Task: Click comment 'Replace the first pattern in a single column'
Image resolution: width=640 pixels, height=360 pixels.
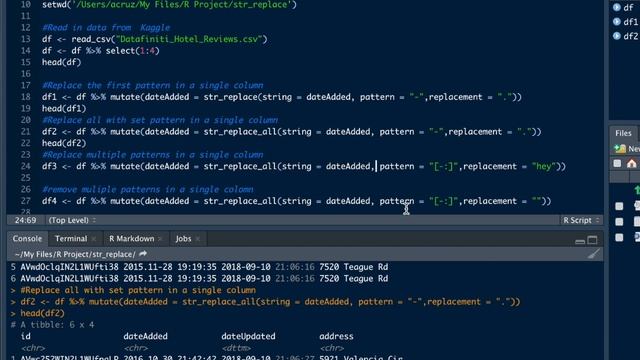Action: coord(153,85)
